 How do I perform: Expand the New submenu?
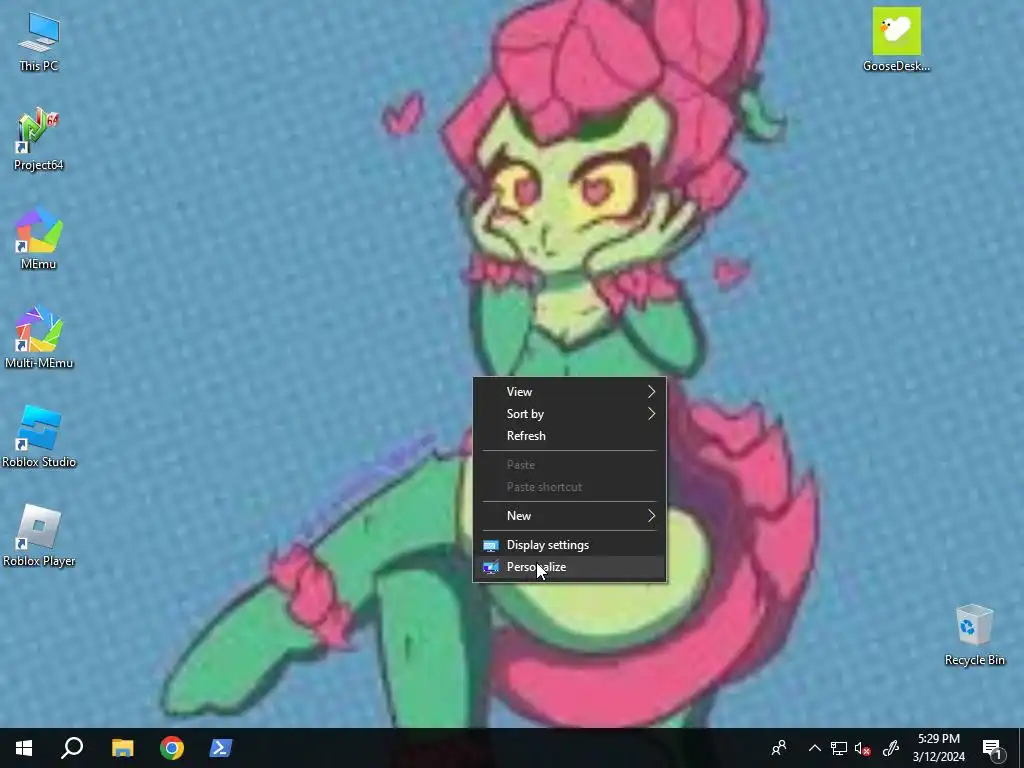569,516
